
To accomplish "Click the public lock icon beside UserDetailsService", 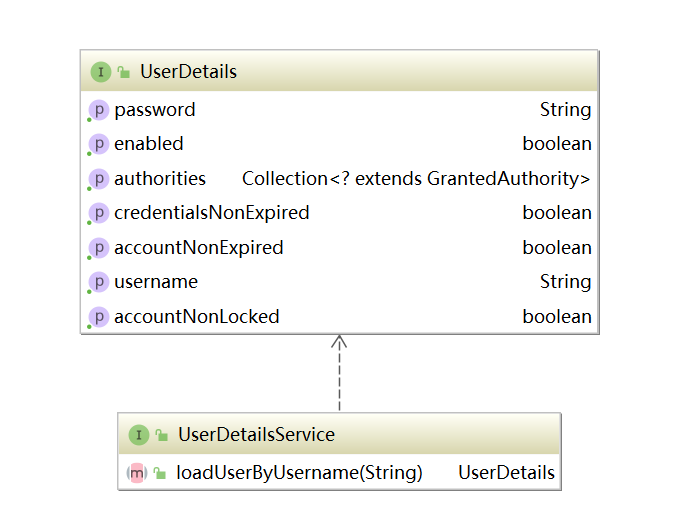I will point(162,435).
